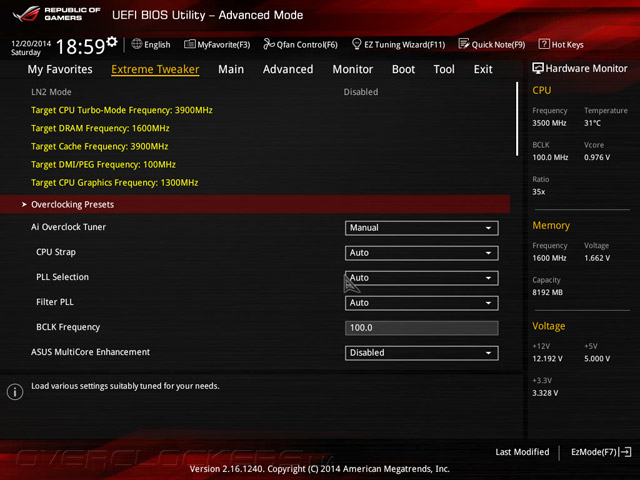
Task: Open the Exit tab
Action: [x=483, y=69]
